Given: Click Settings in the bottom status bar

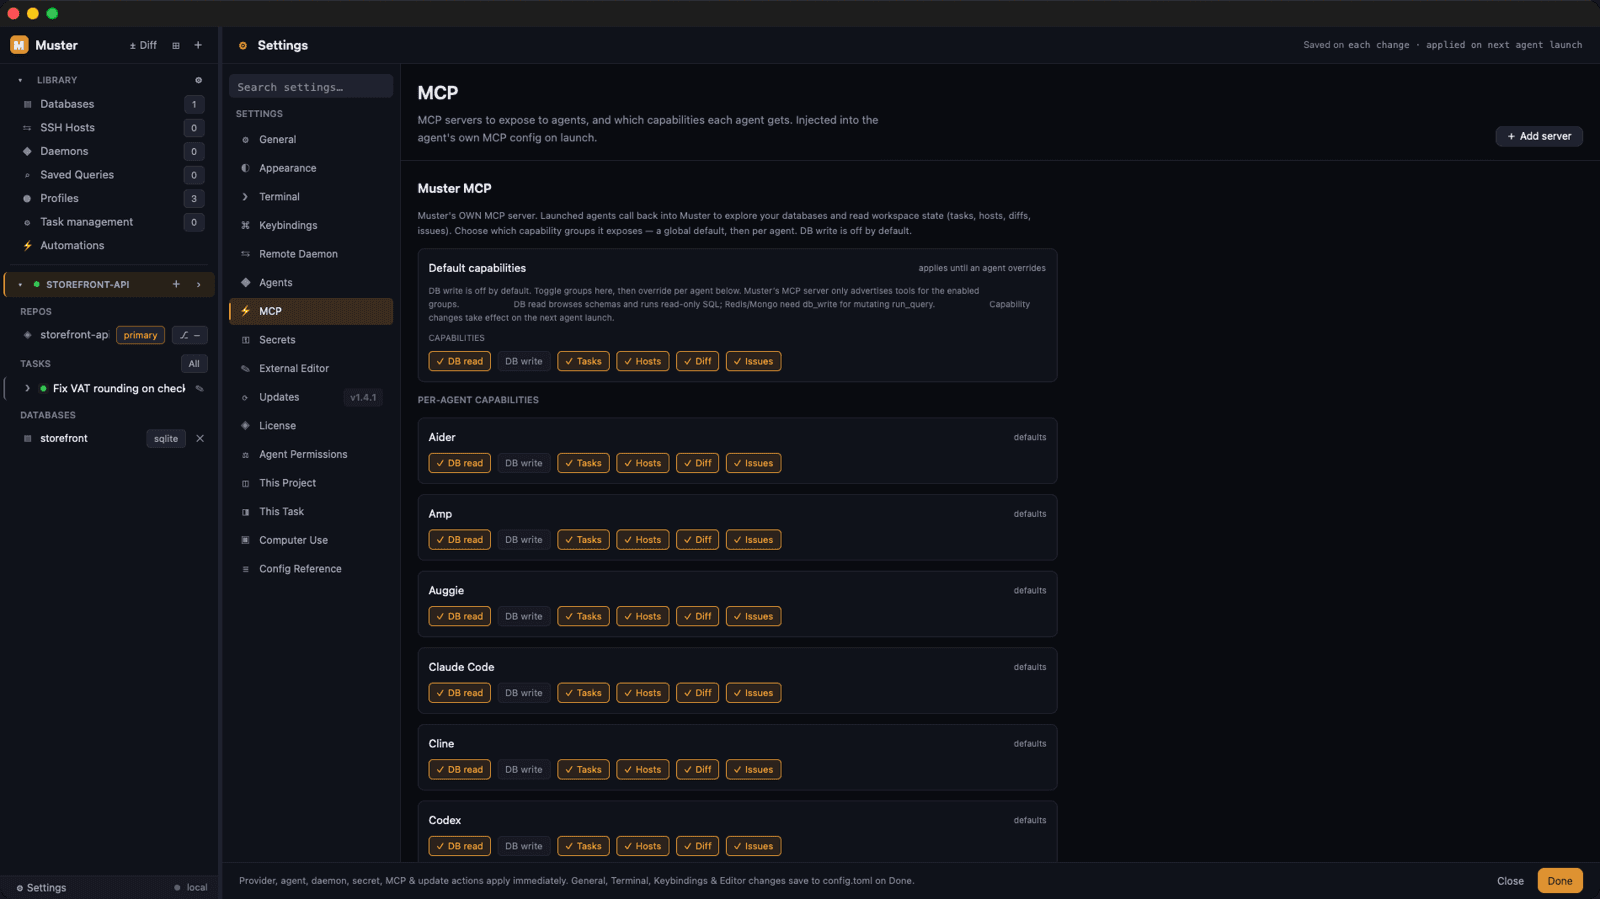Looking at the screenshot, I should click(x=41, y=888).
